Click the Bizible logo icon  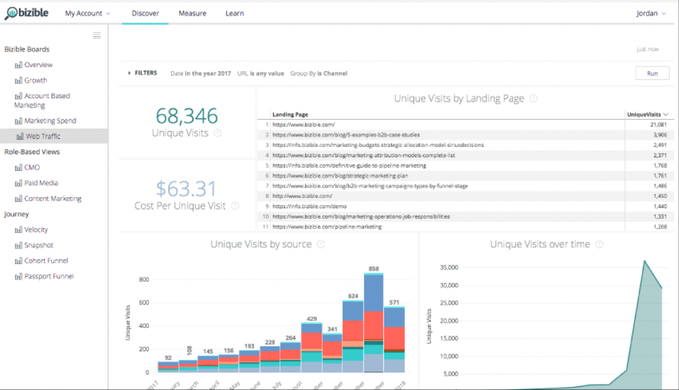tap(11, 13)
